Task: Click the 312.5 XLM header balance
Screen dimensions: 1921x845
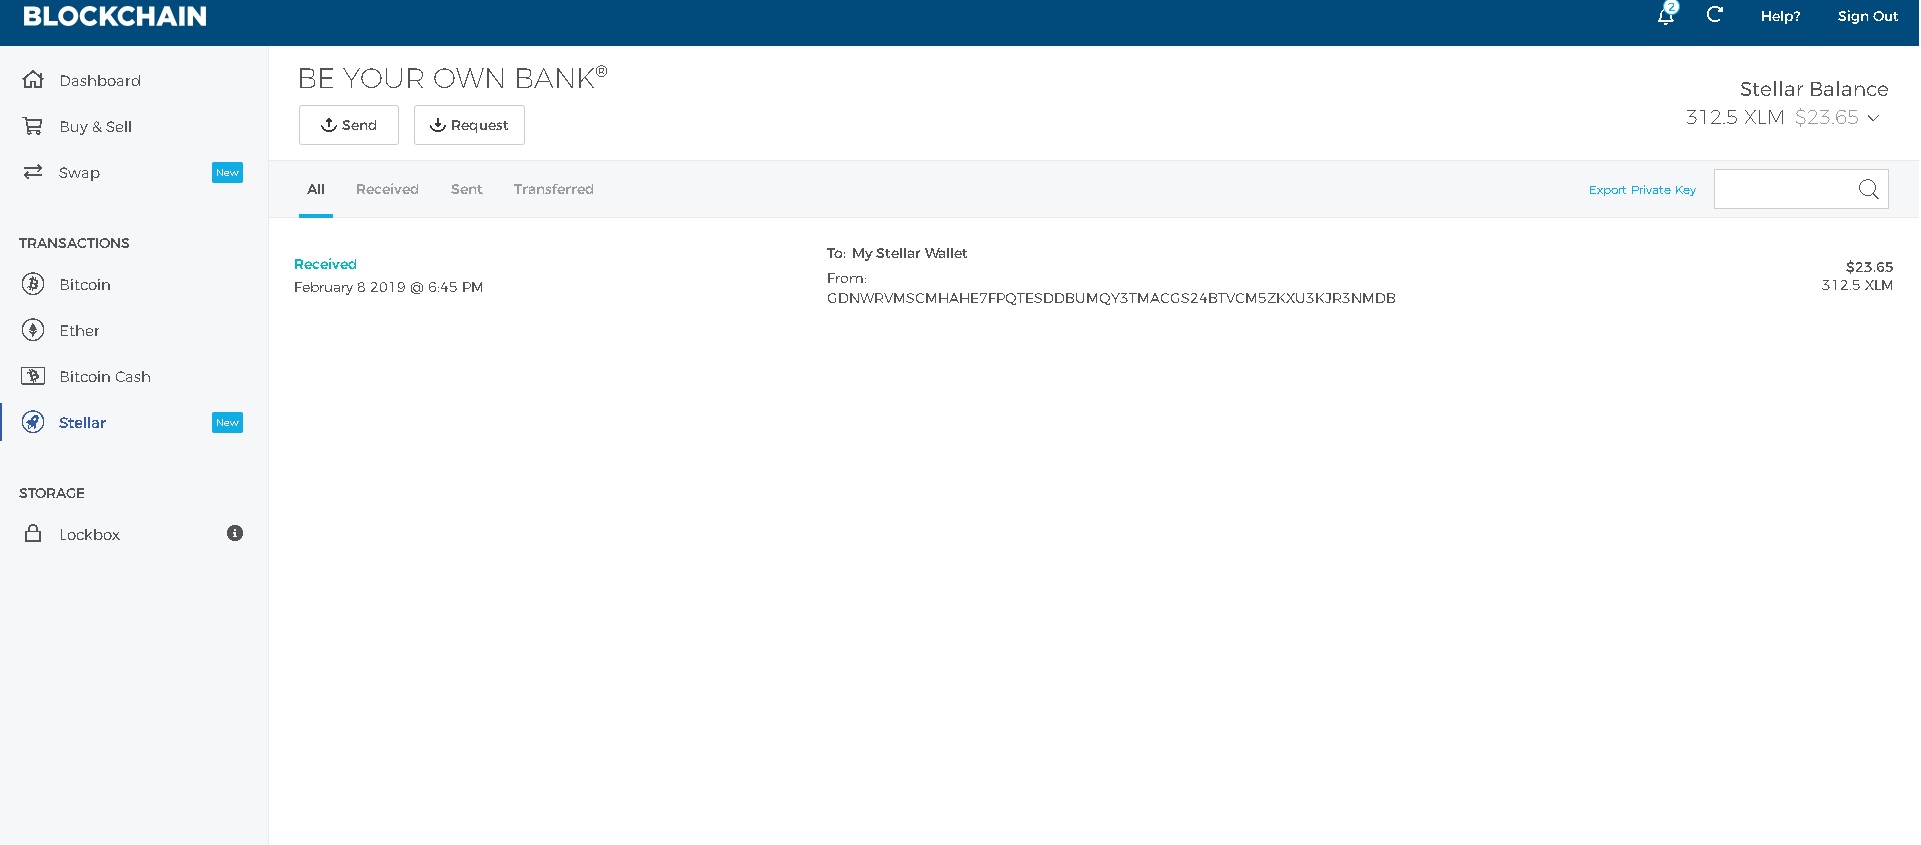Action: (x=1735, y=117)
